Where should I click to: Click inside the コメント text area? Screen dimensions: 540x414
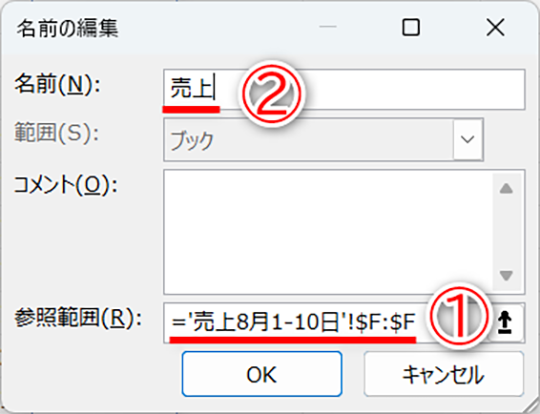point(328,232)
